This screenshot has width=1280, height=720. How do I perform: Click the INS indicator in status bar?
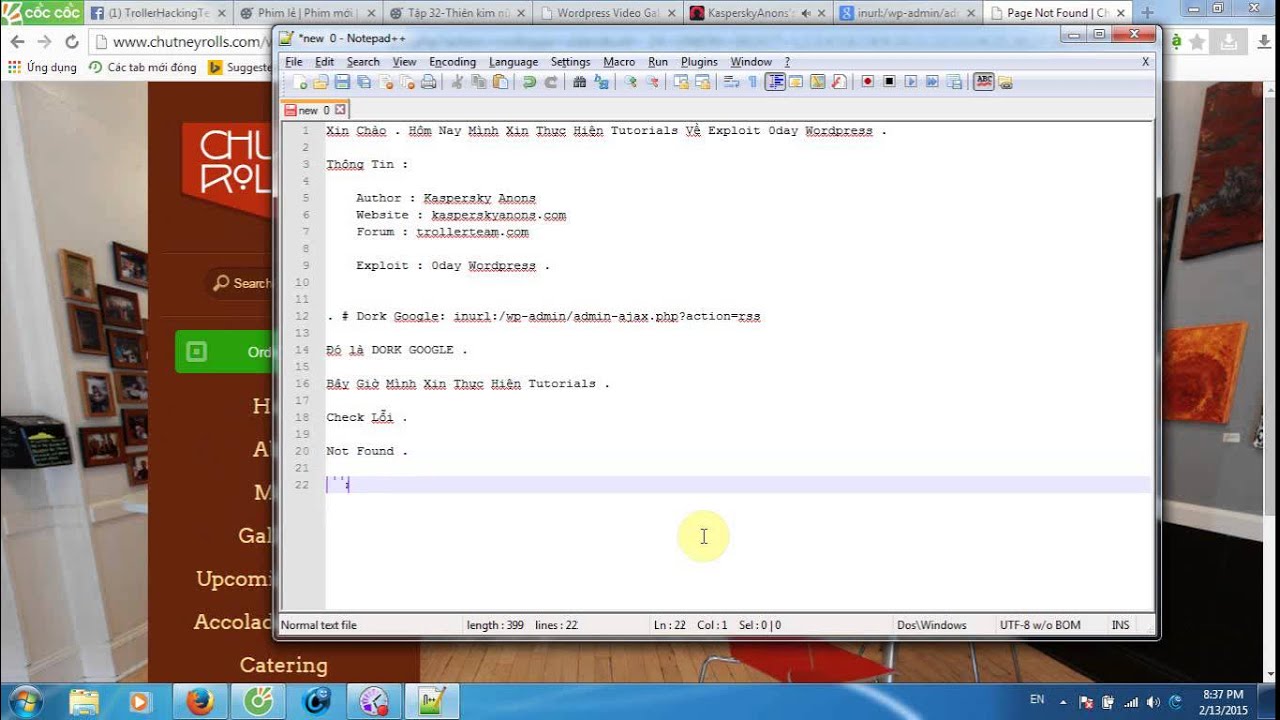[x=1120, y=625]
